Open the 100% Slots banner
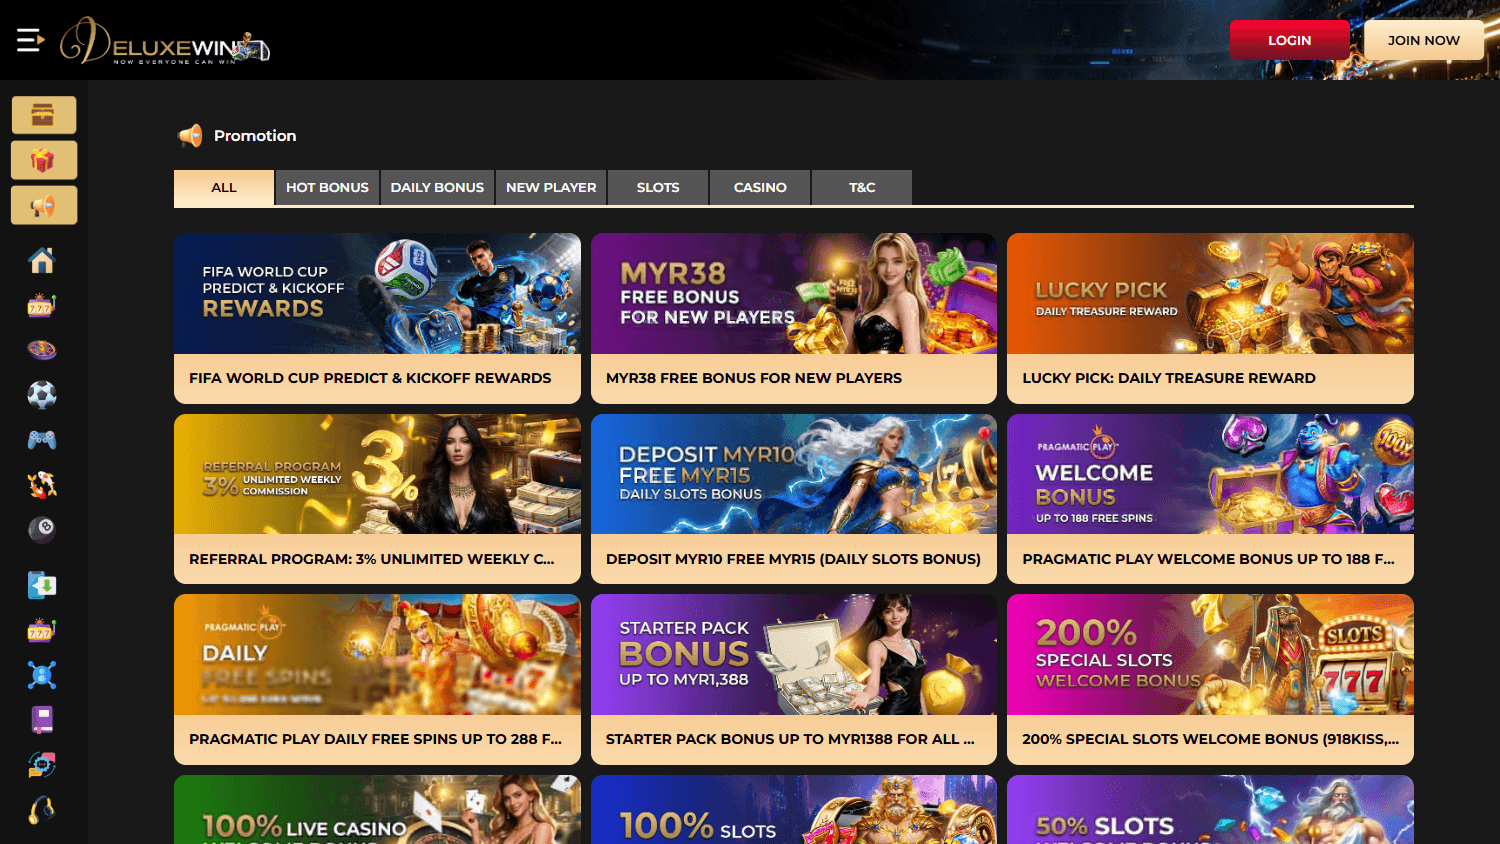 coord(794,810)
